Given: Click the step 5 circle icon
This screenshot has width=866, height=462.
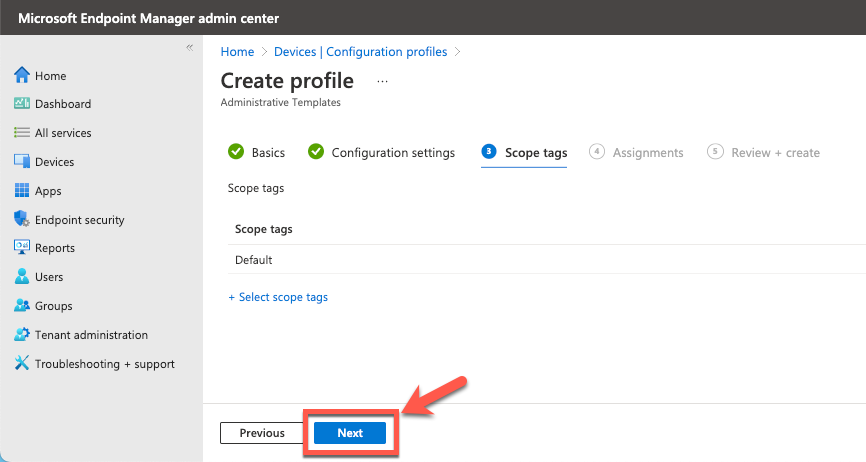Looking at the screenshot, I should click(715, 151).
